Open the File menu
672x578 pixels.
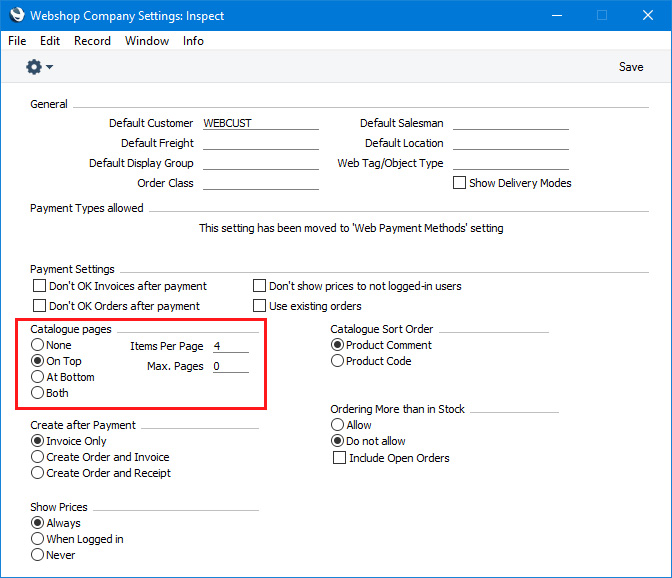click(x=17, y=41)
